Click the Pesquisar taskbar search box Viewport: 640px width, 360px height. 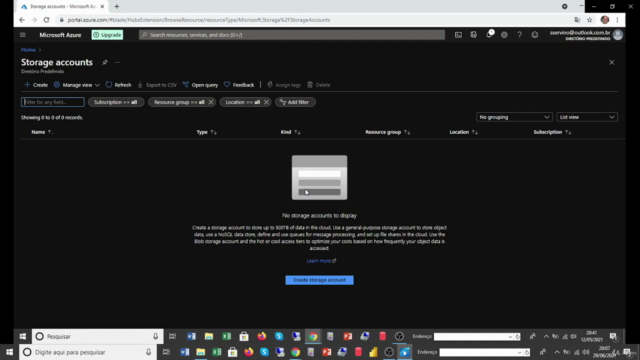pos(98,336)
